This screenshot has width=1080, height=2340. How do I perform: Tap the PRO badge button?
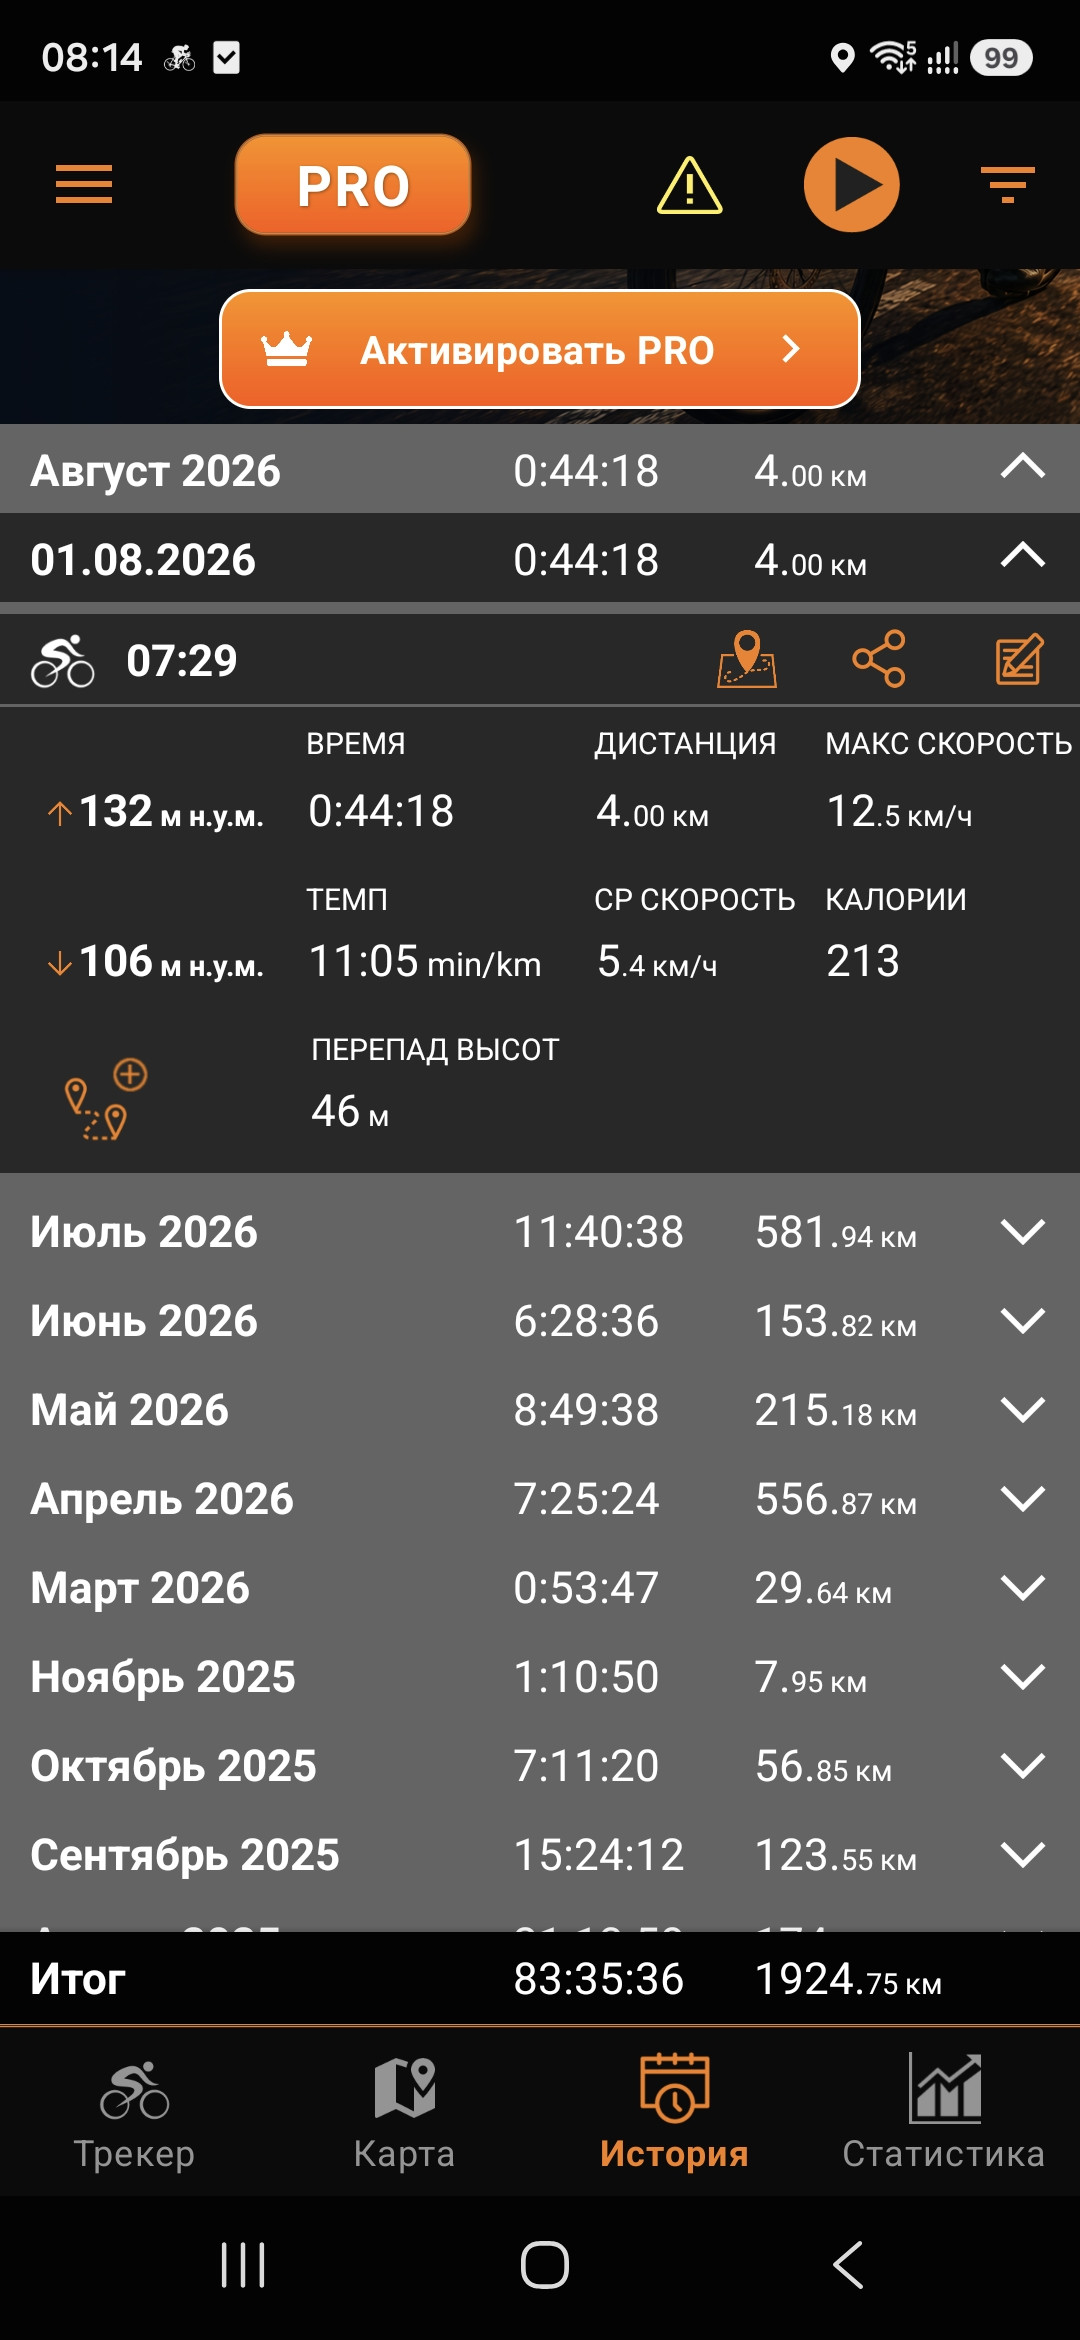(353, 185)
